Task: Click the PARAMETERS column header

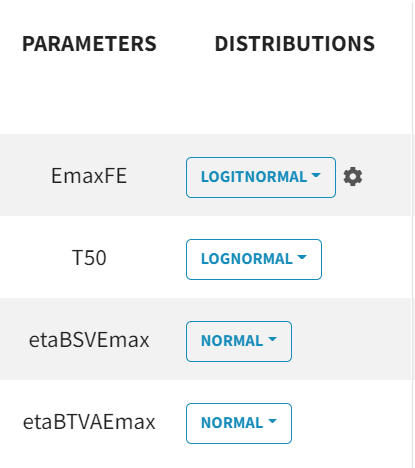Action: (89, 44)
